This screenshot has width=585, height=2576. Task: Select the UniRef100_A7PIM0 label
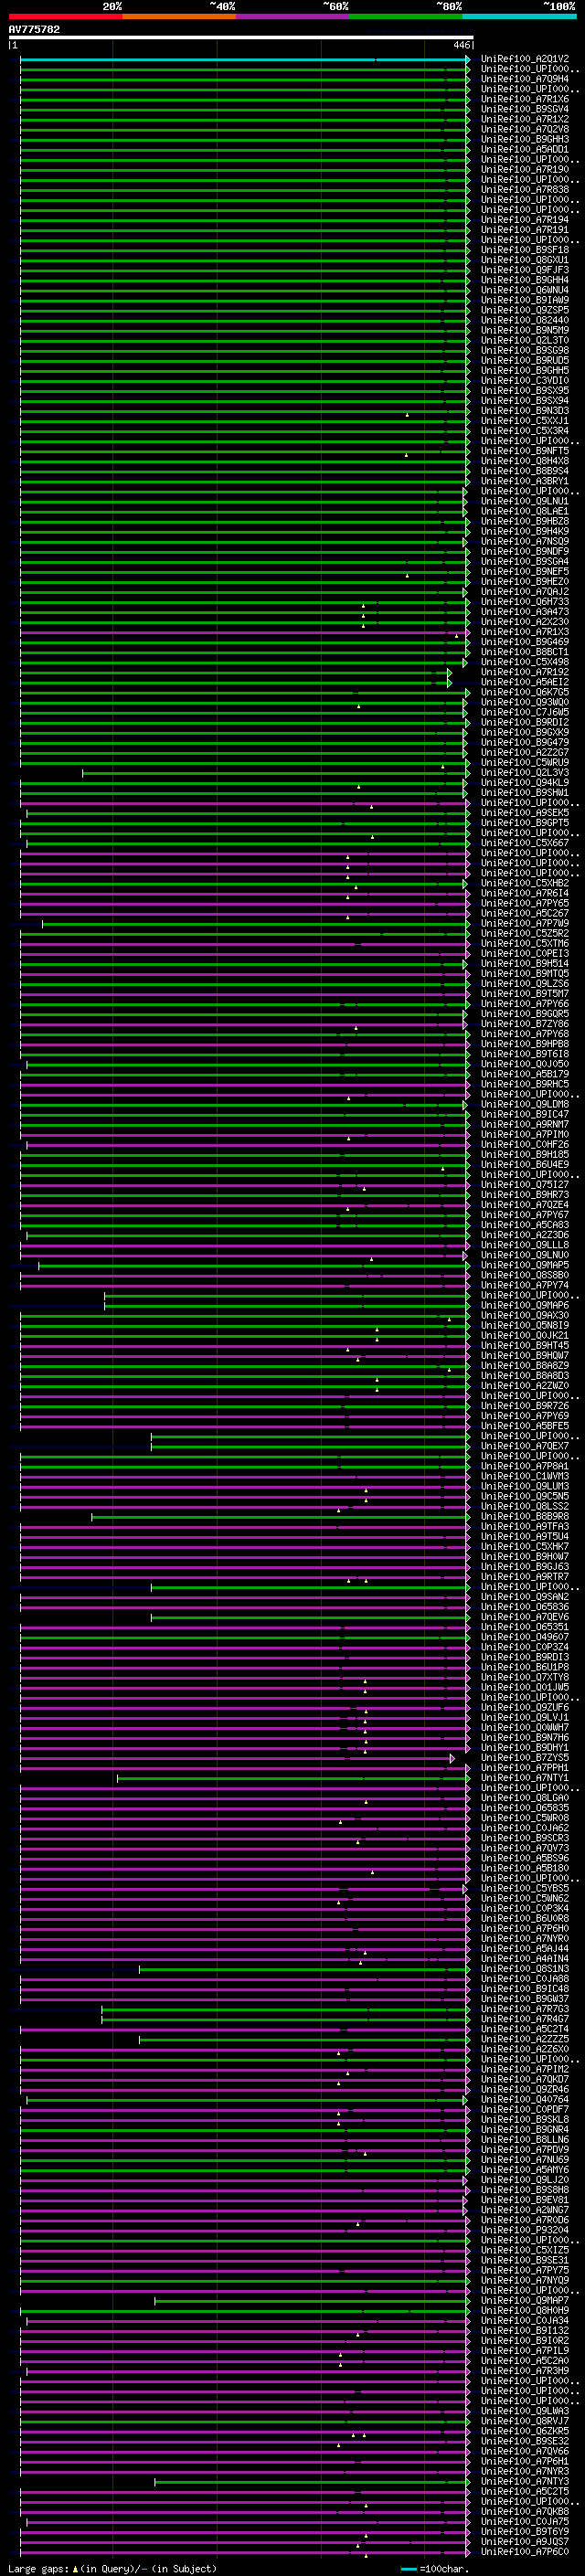point(525,1135)
